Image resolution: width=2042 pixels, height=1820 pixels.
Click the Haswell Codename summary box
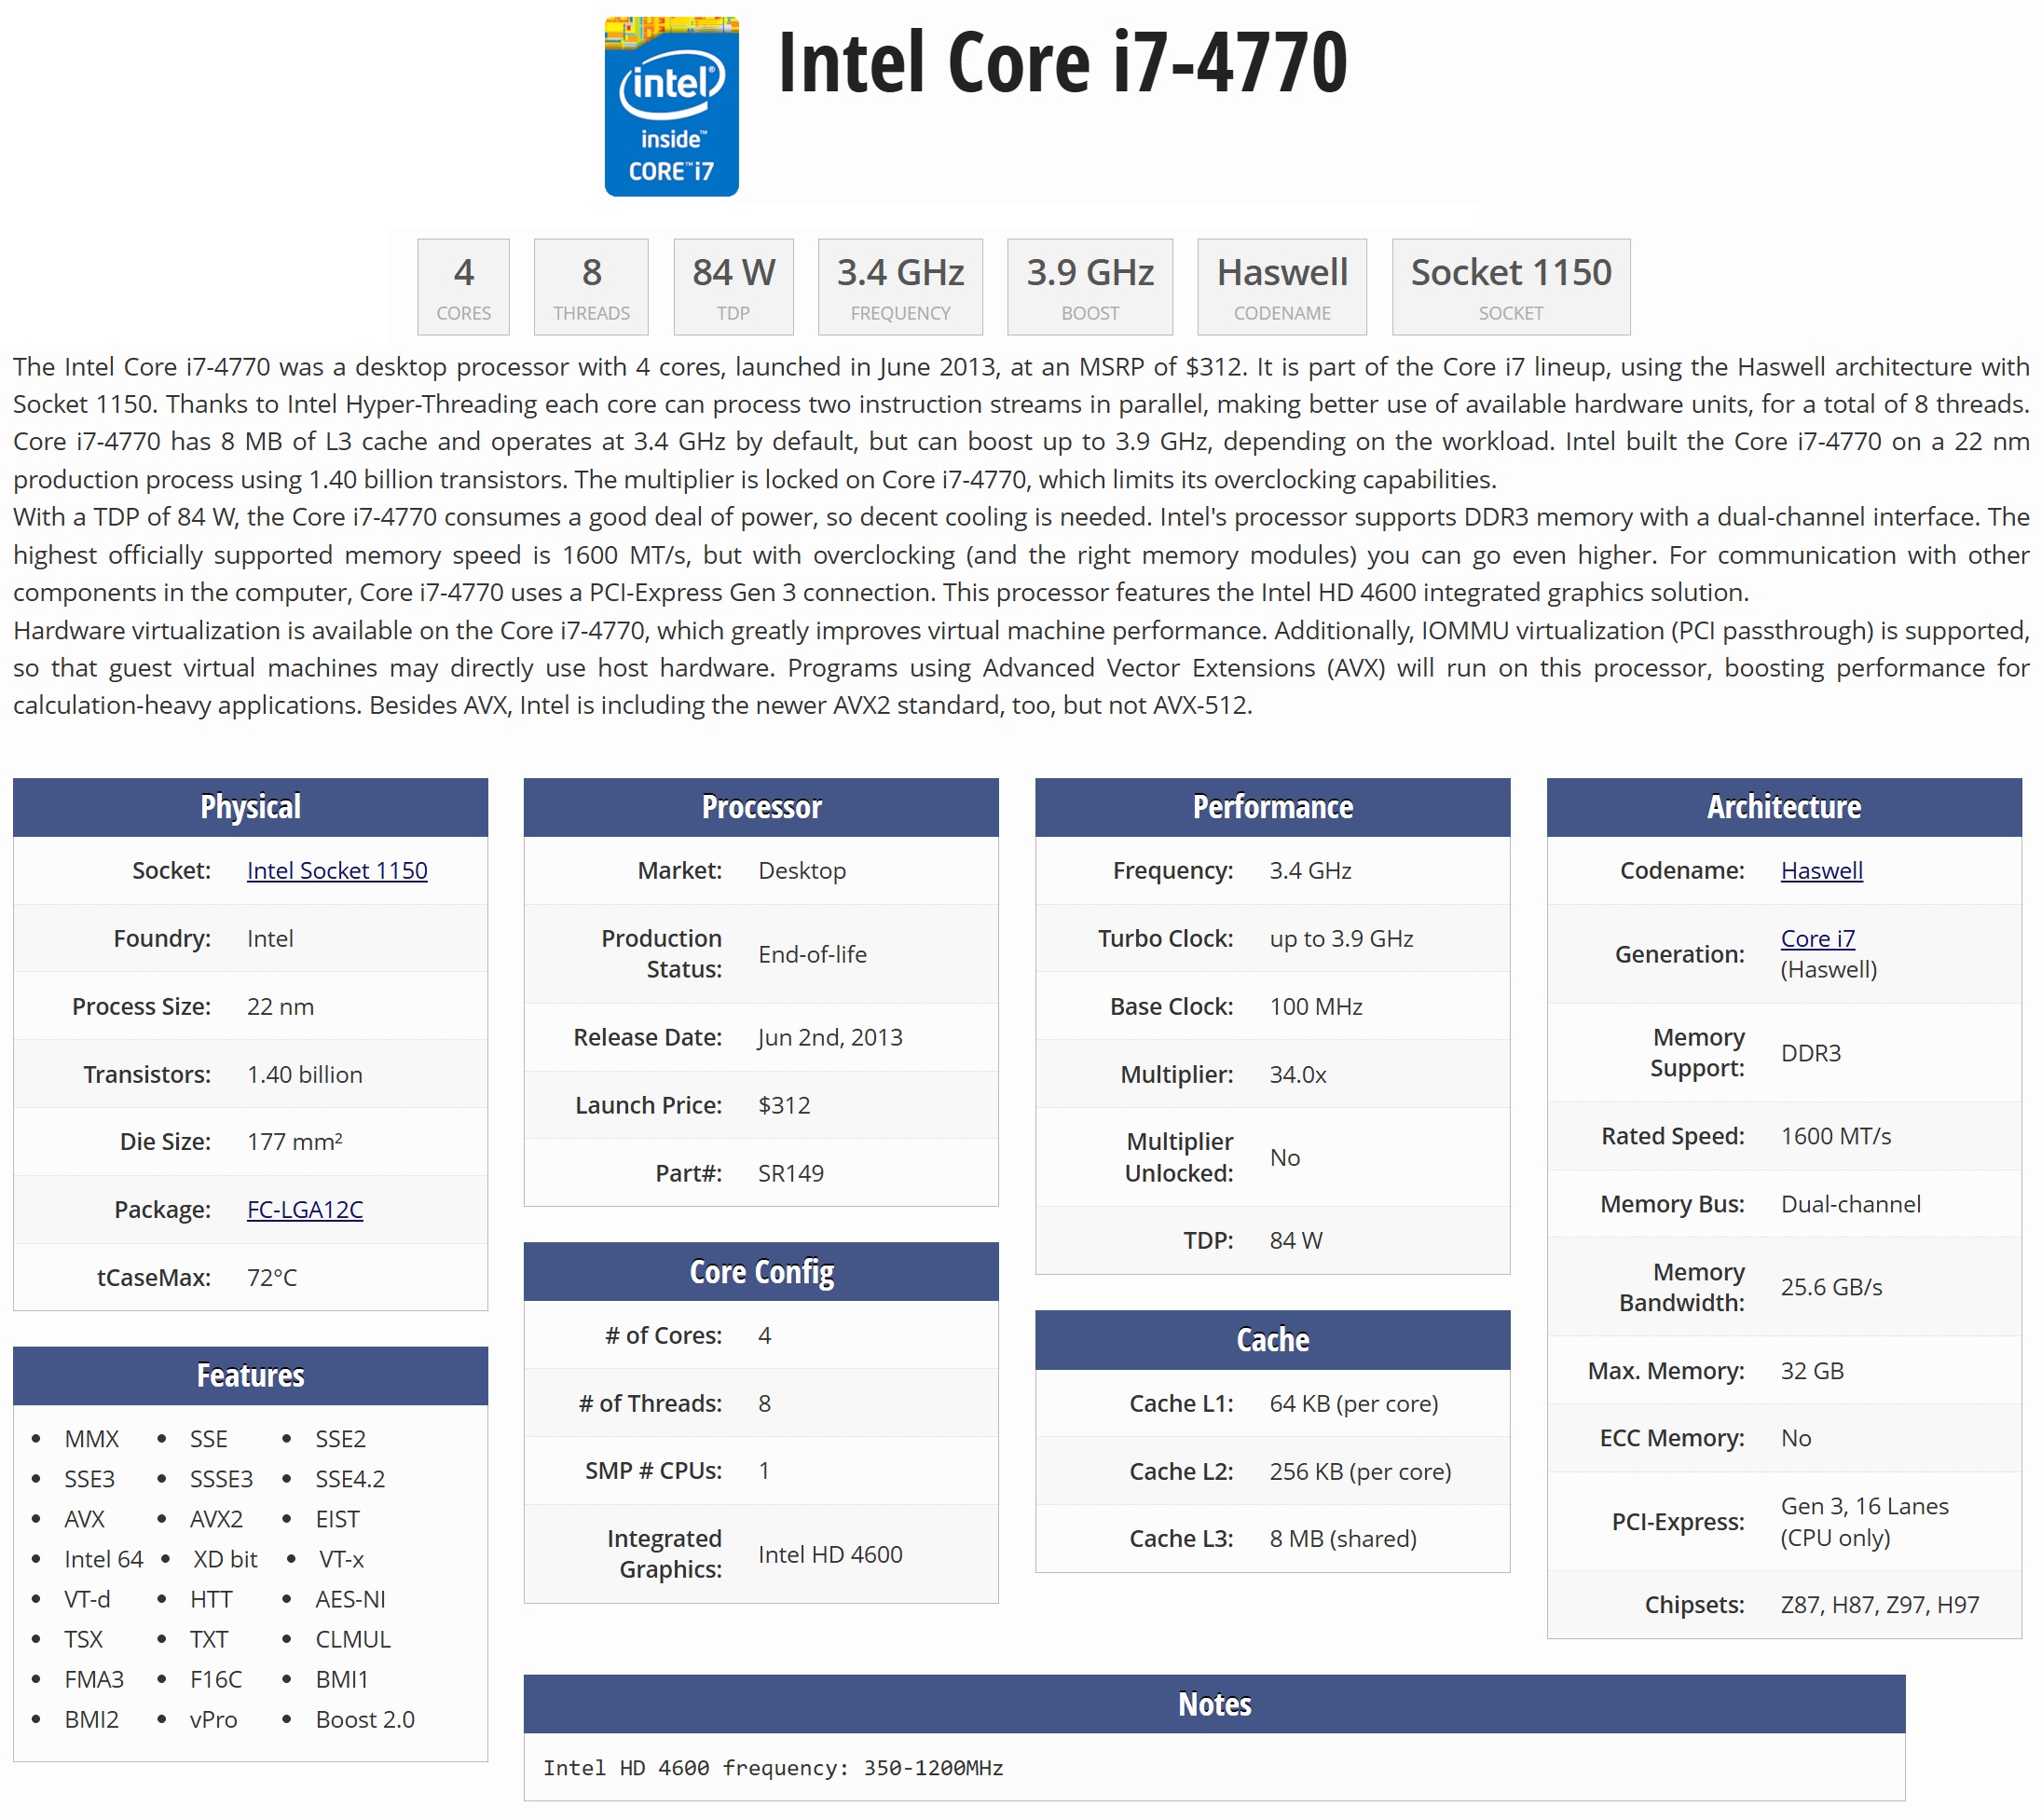tap(1282, 286)
